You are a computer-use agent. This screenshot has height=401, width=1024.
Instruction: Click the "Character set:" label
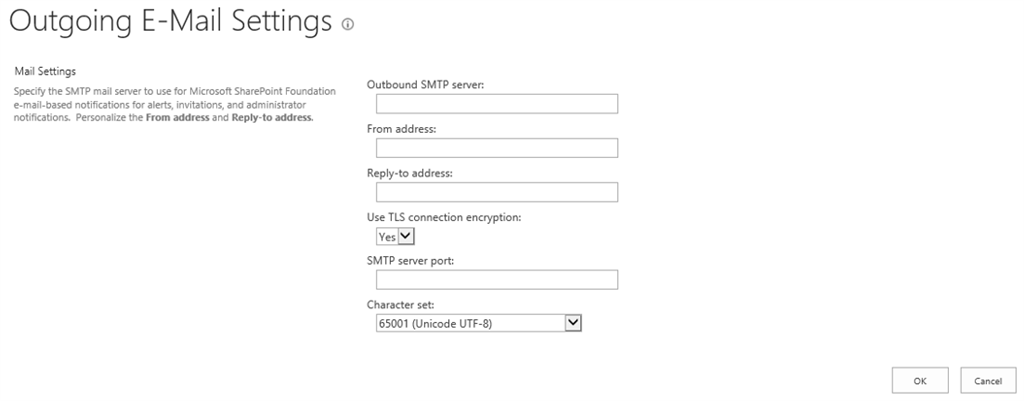point(401,303)
